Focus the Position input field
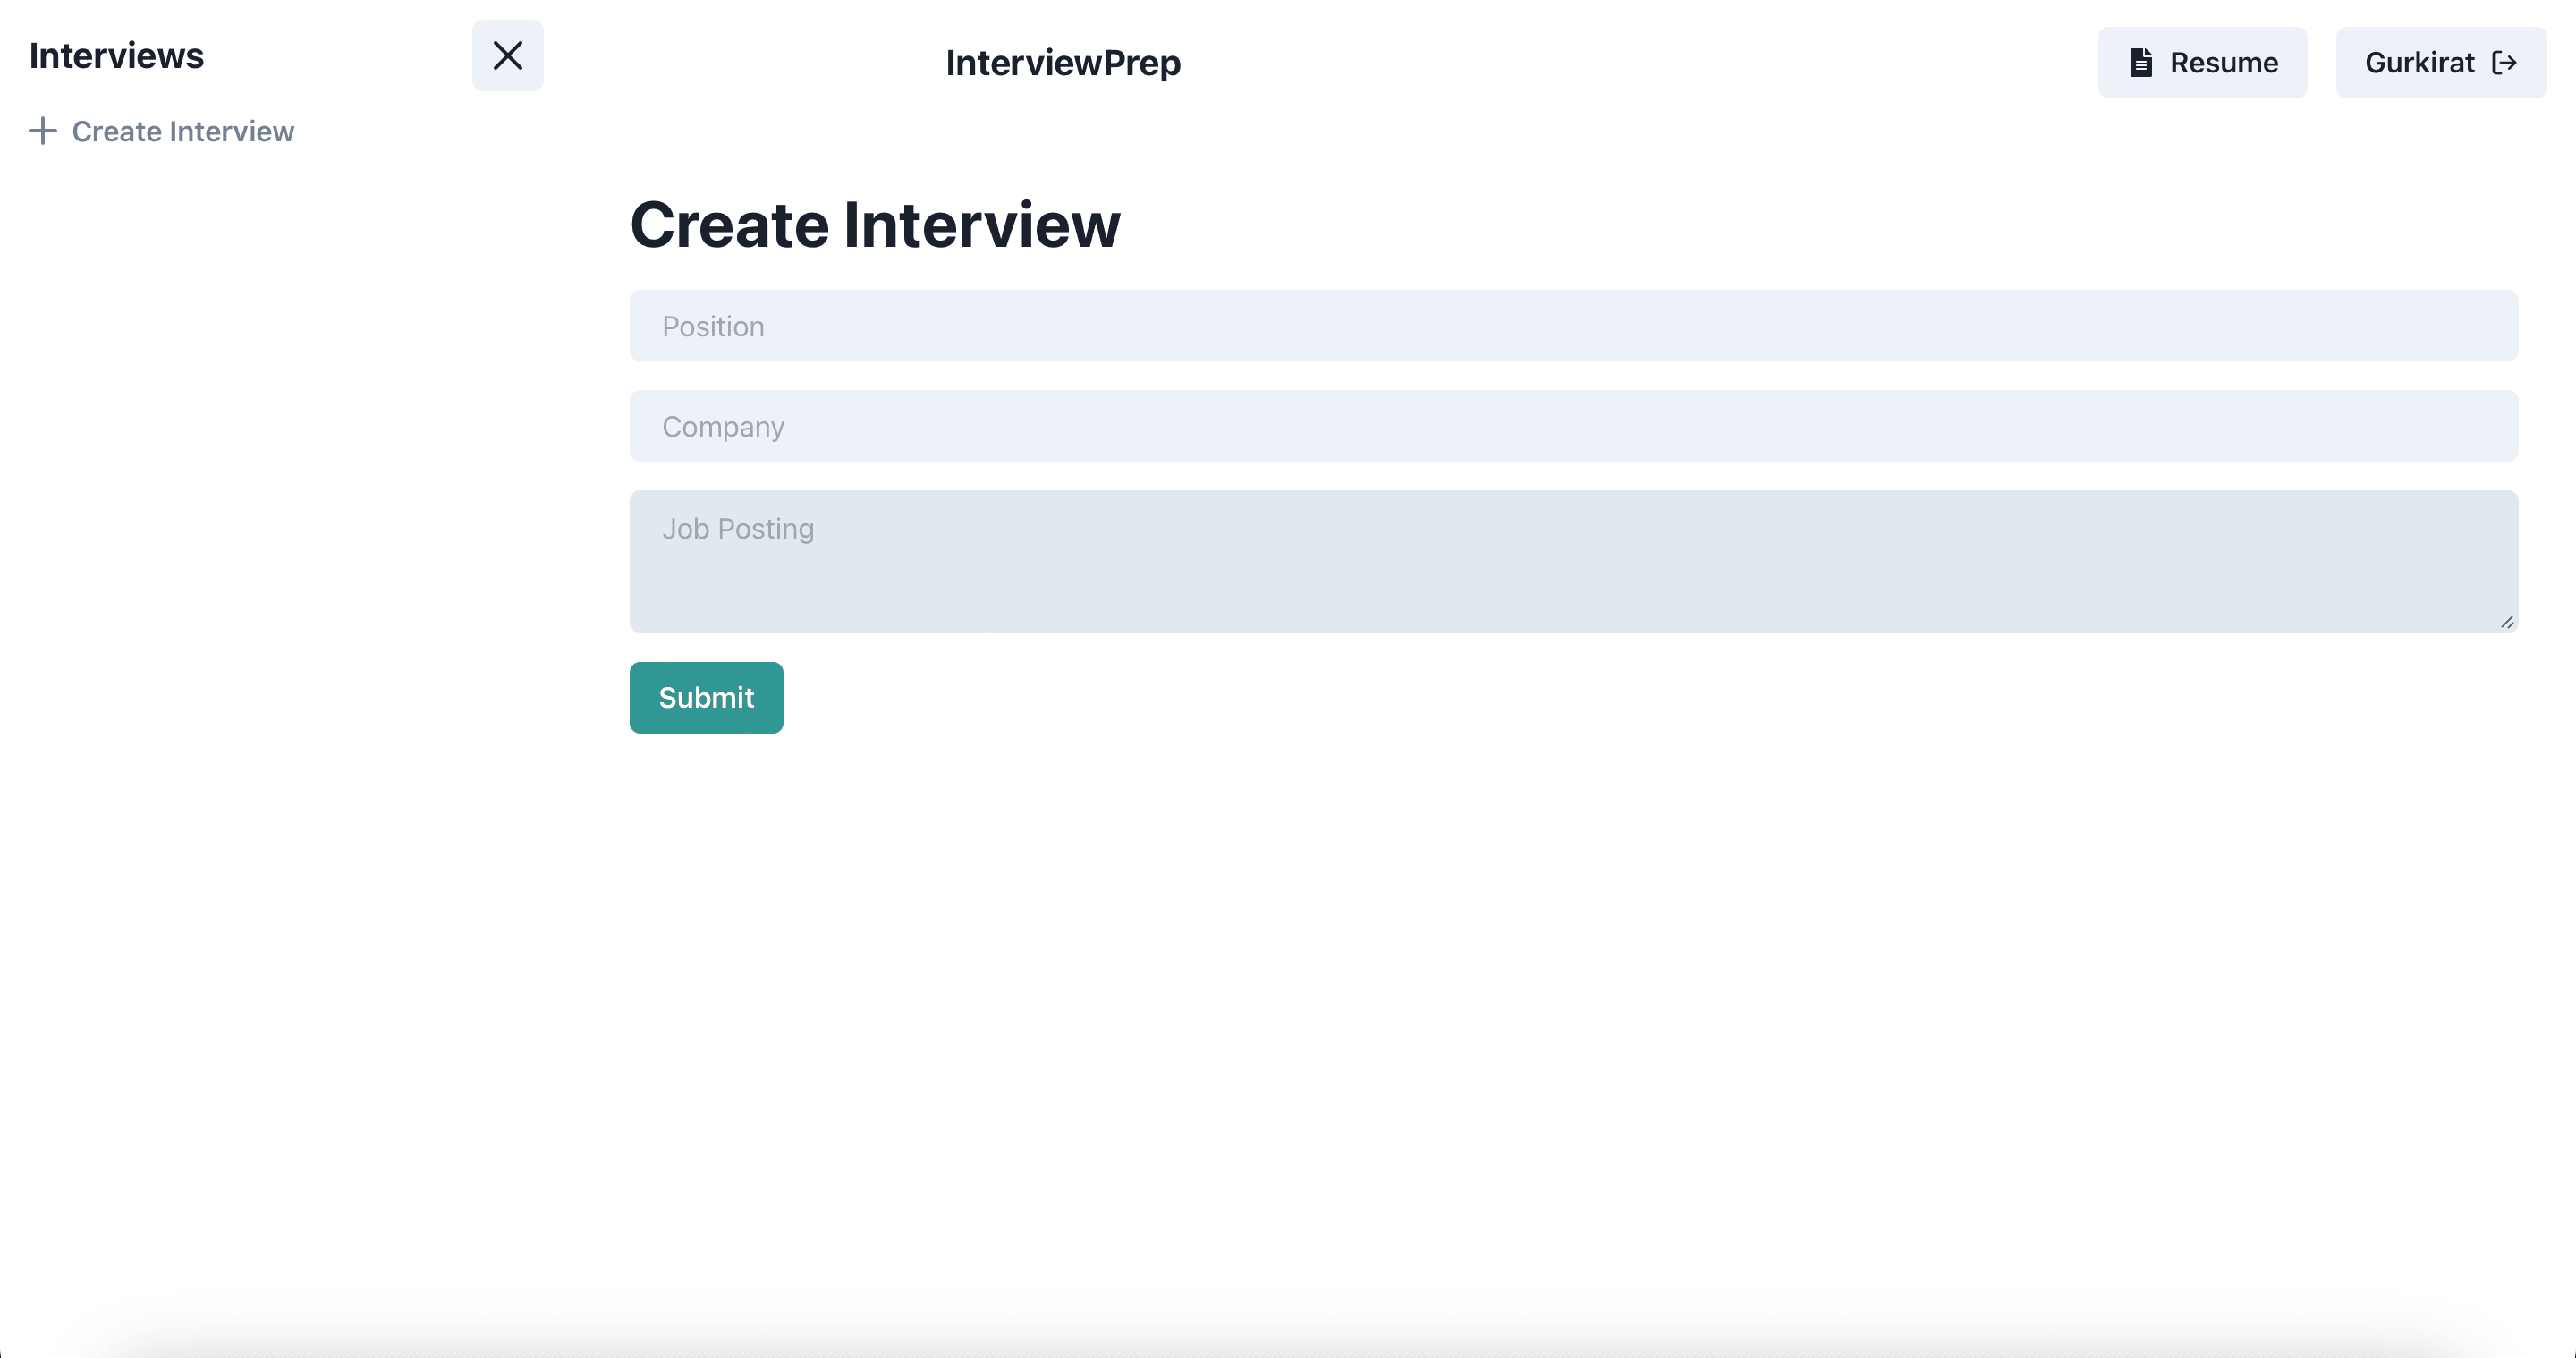This screenshot has height=1358, width=2576. click(x=1572, y=326)
